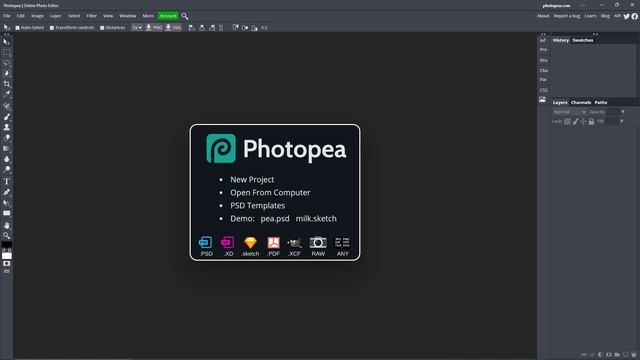
Task: Open the image panel icon below CSS
Action: pos(542,100)
